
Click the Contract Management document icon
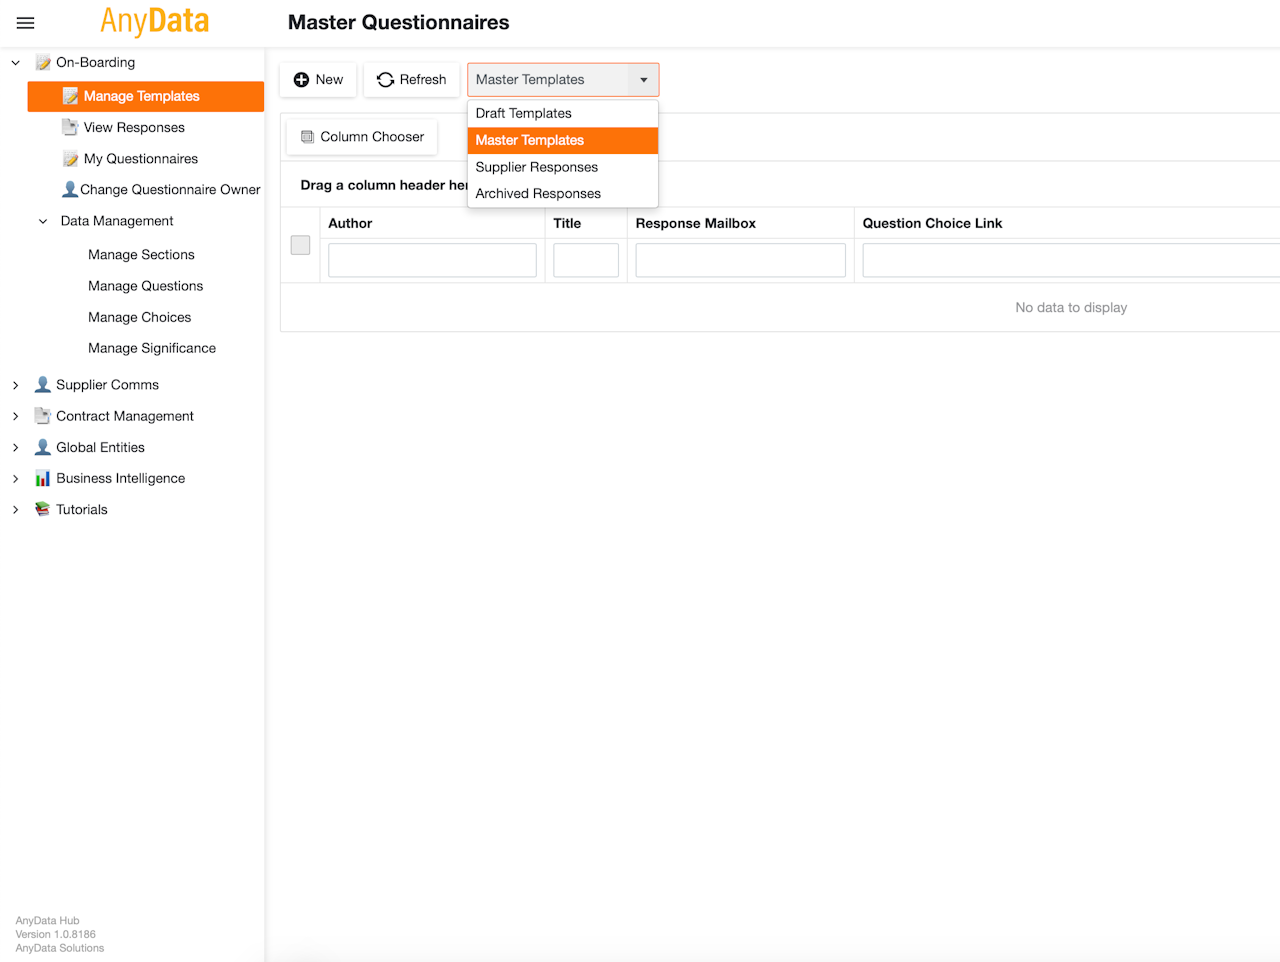[x=43, y=416]
